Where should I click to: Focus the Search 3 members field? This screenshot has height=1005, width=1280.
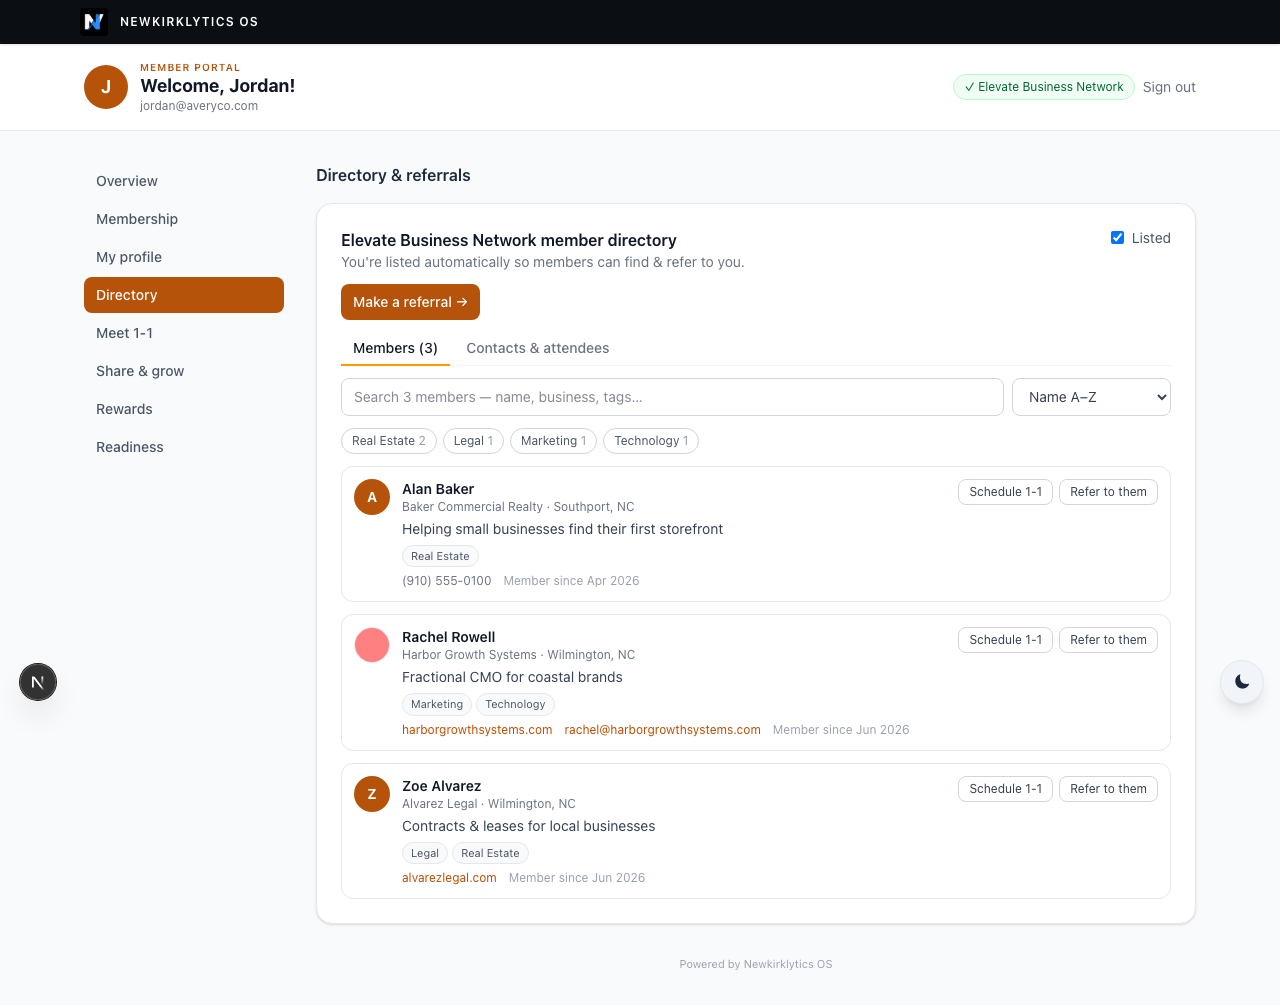pos(672,397)
